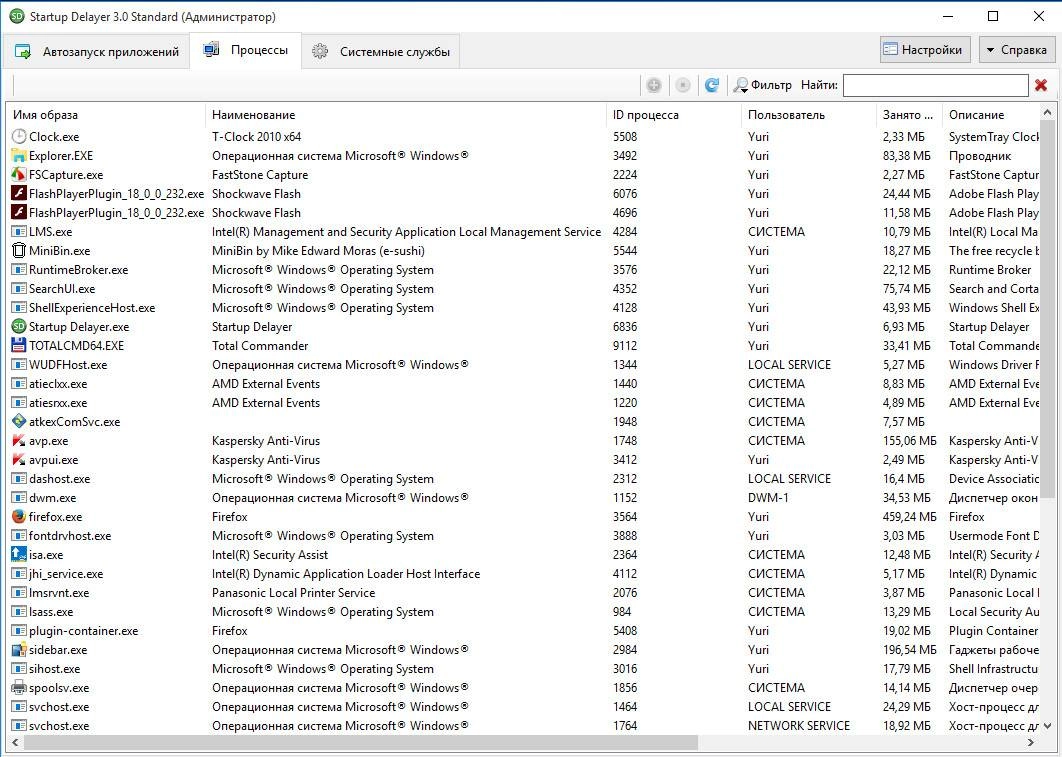Select svchost.exe with PID 1464

(524, 706)
